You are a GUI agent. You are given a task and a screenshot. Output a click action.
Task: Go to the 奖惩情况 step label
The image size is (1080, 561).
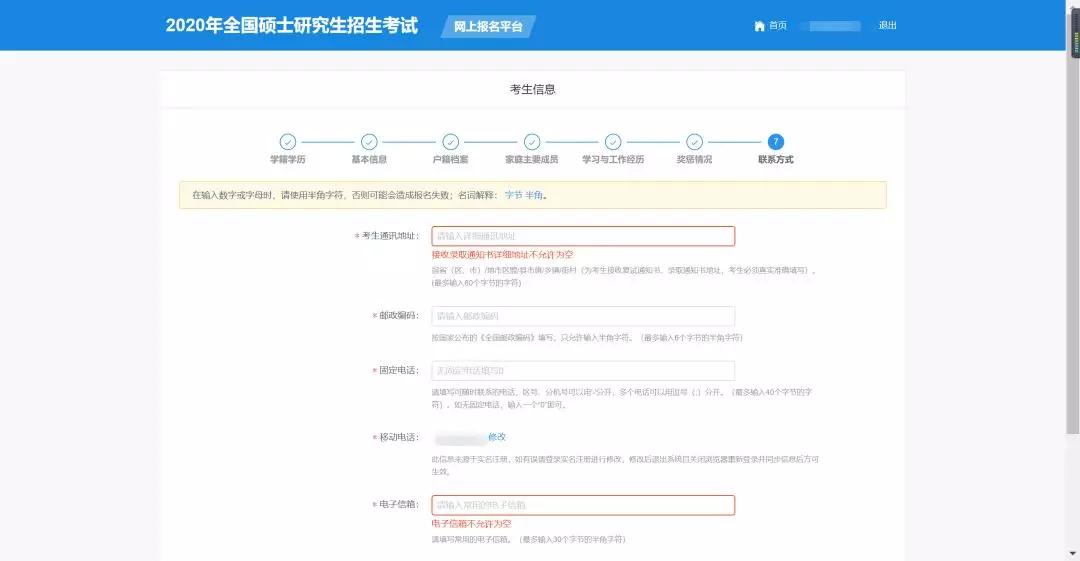[x=694, y=159]
